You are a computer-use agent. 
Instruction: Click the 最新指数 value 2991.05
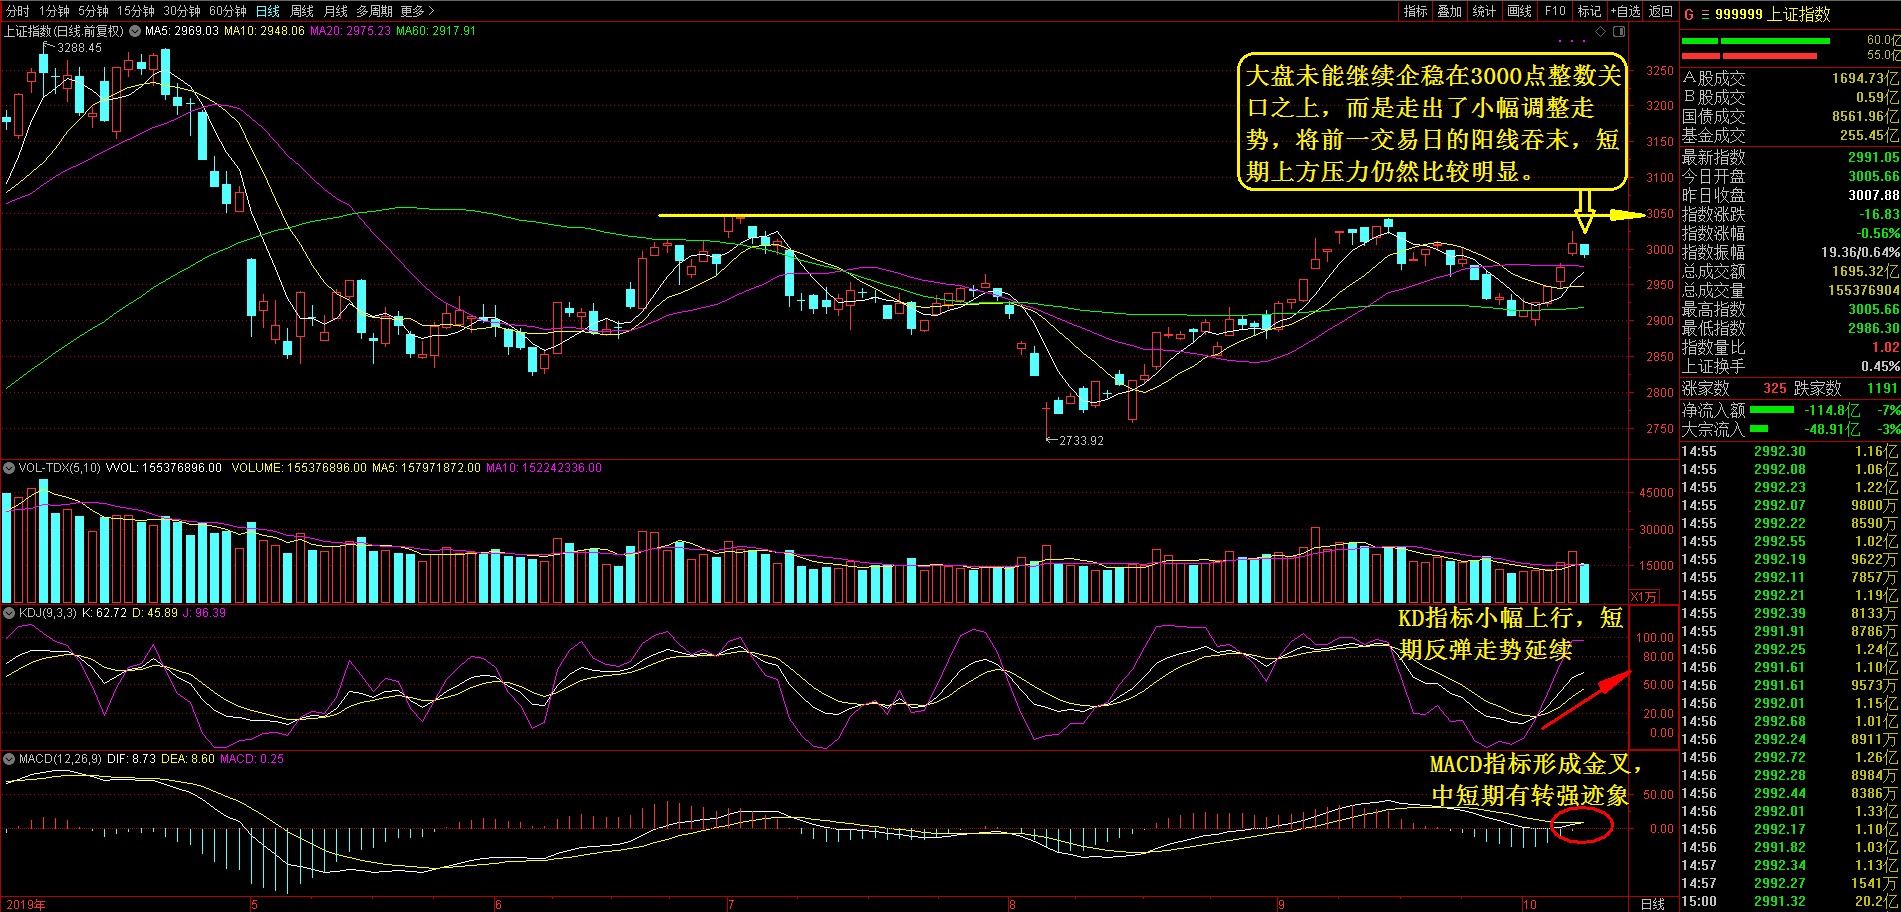(x=1873, y=157)
